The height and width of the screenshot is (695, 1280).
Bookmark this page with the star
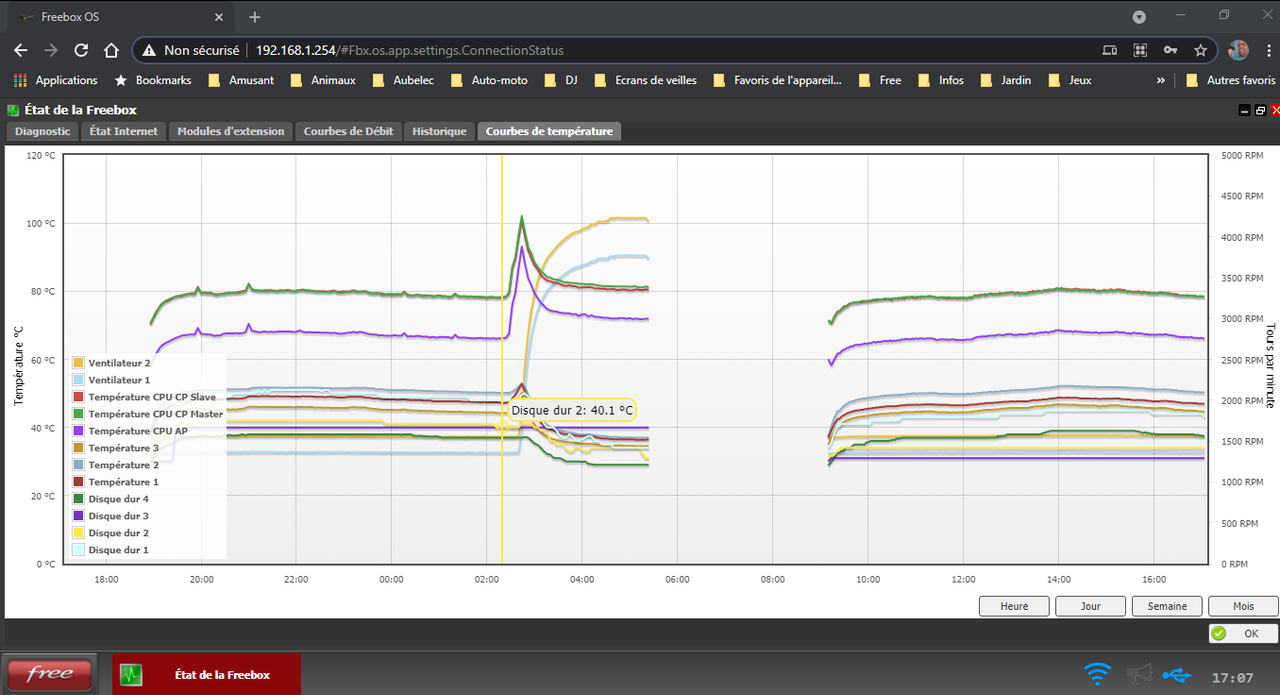click(x=1200, y=50)
